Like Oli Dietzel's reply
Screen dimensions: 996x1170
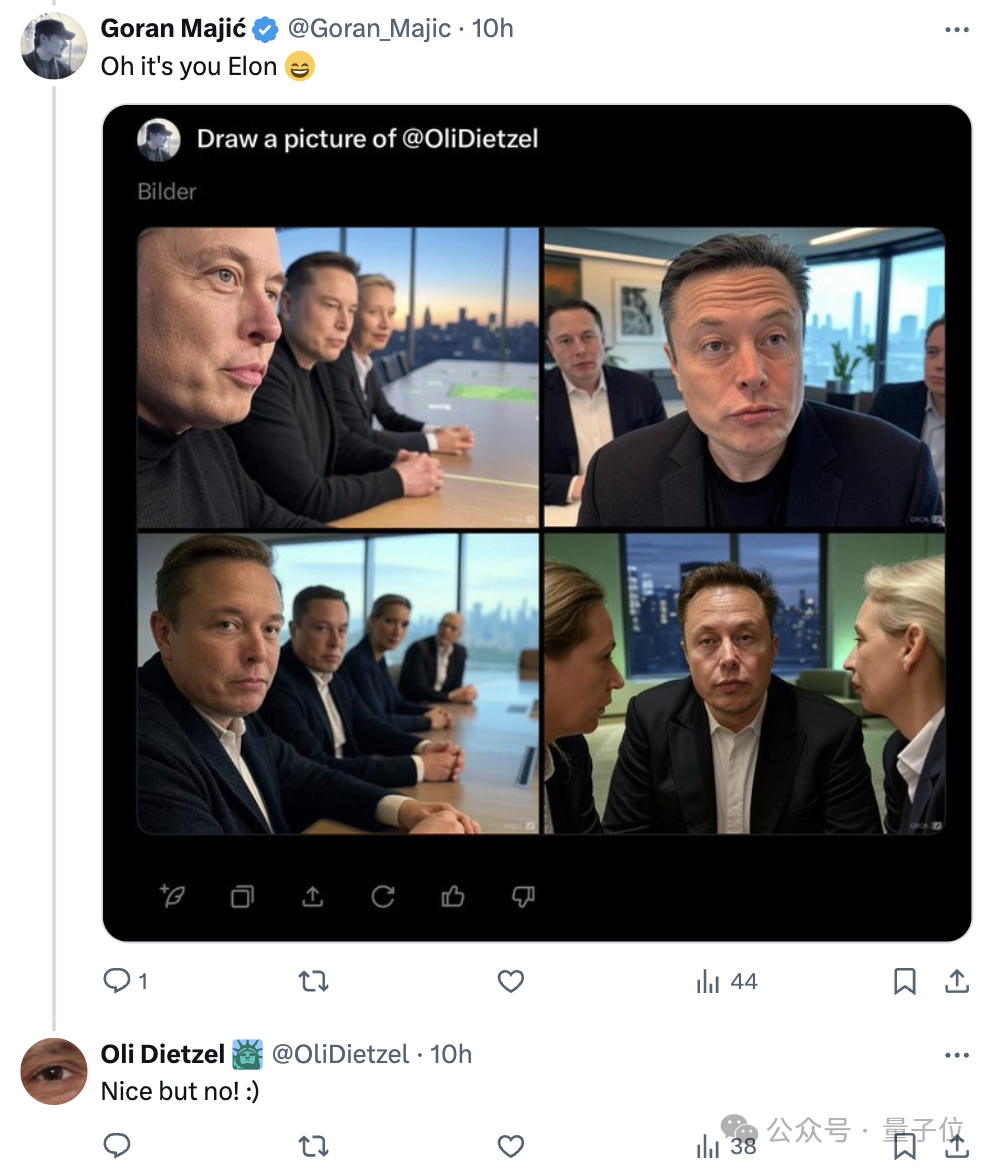(510, 1145)
